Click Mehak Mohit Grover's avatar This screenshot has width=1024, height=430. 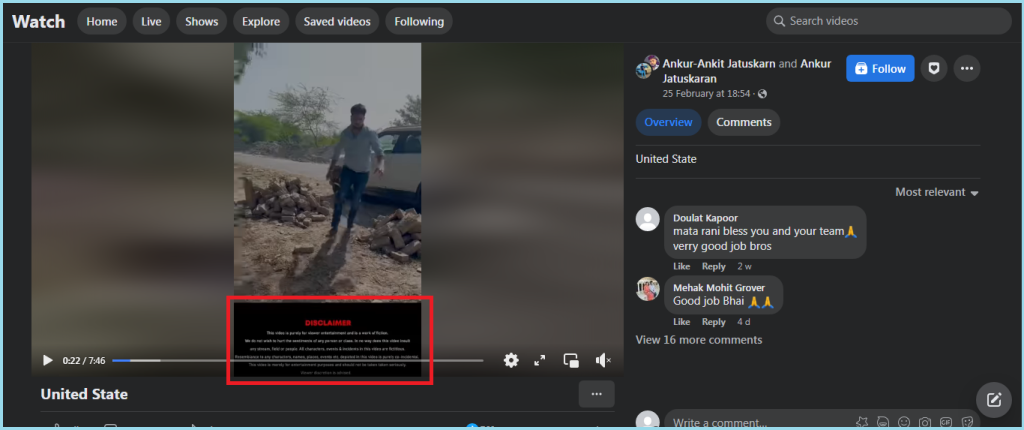click(x=648, y=289)
